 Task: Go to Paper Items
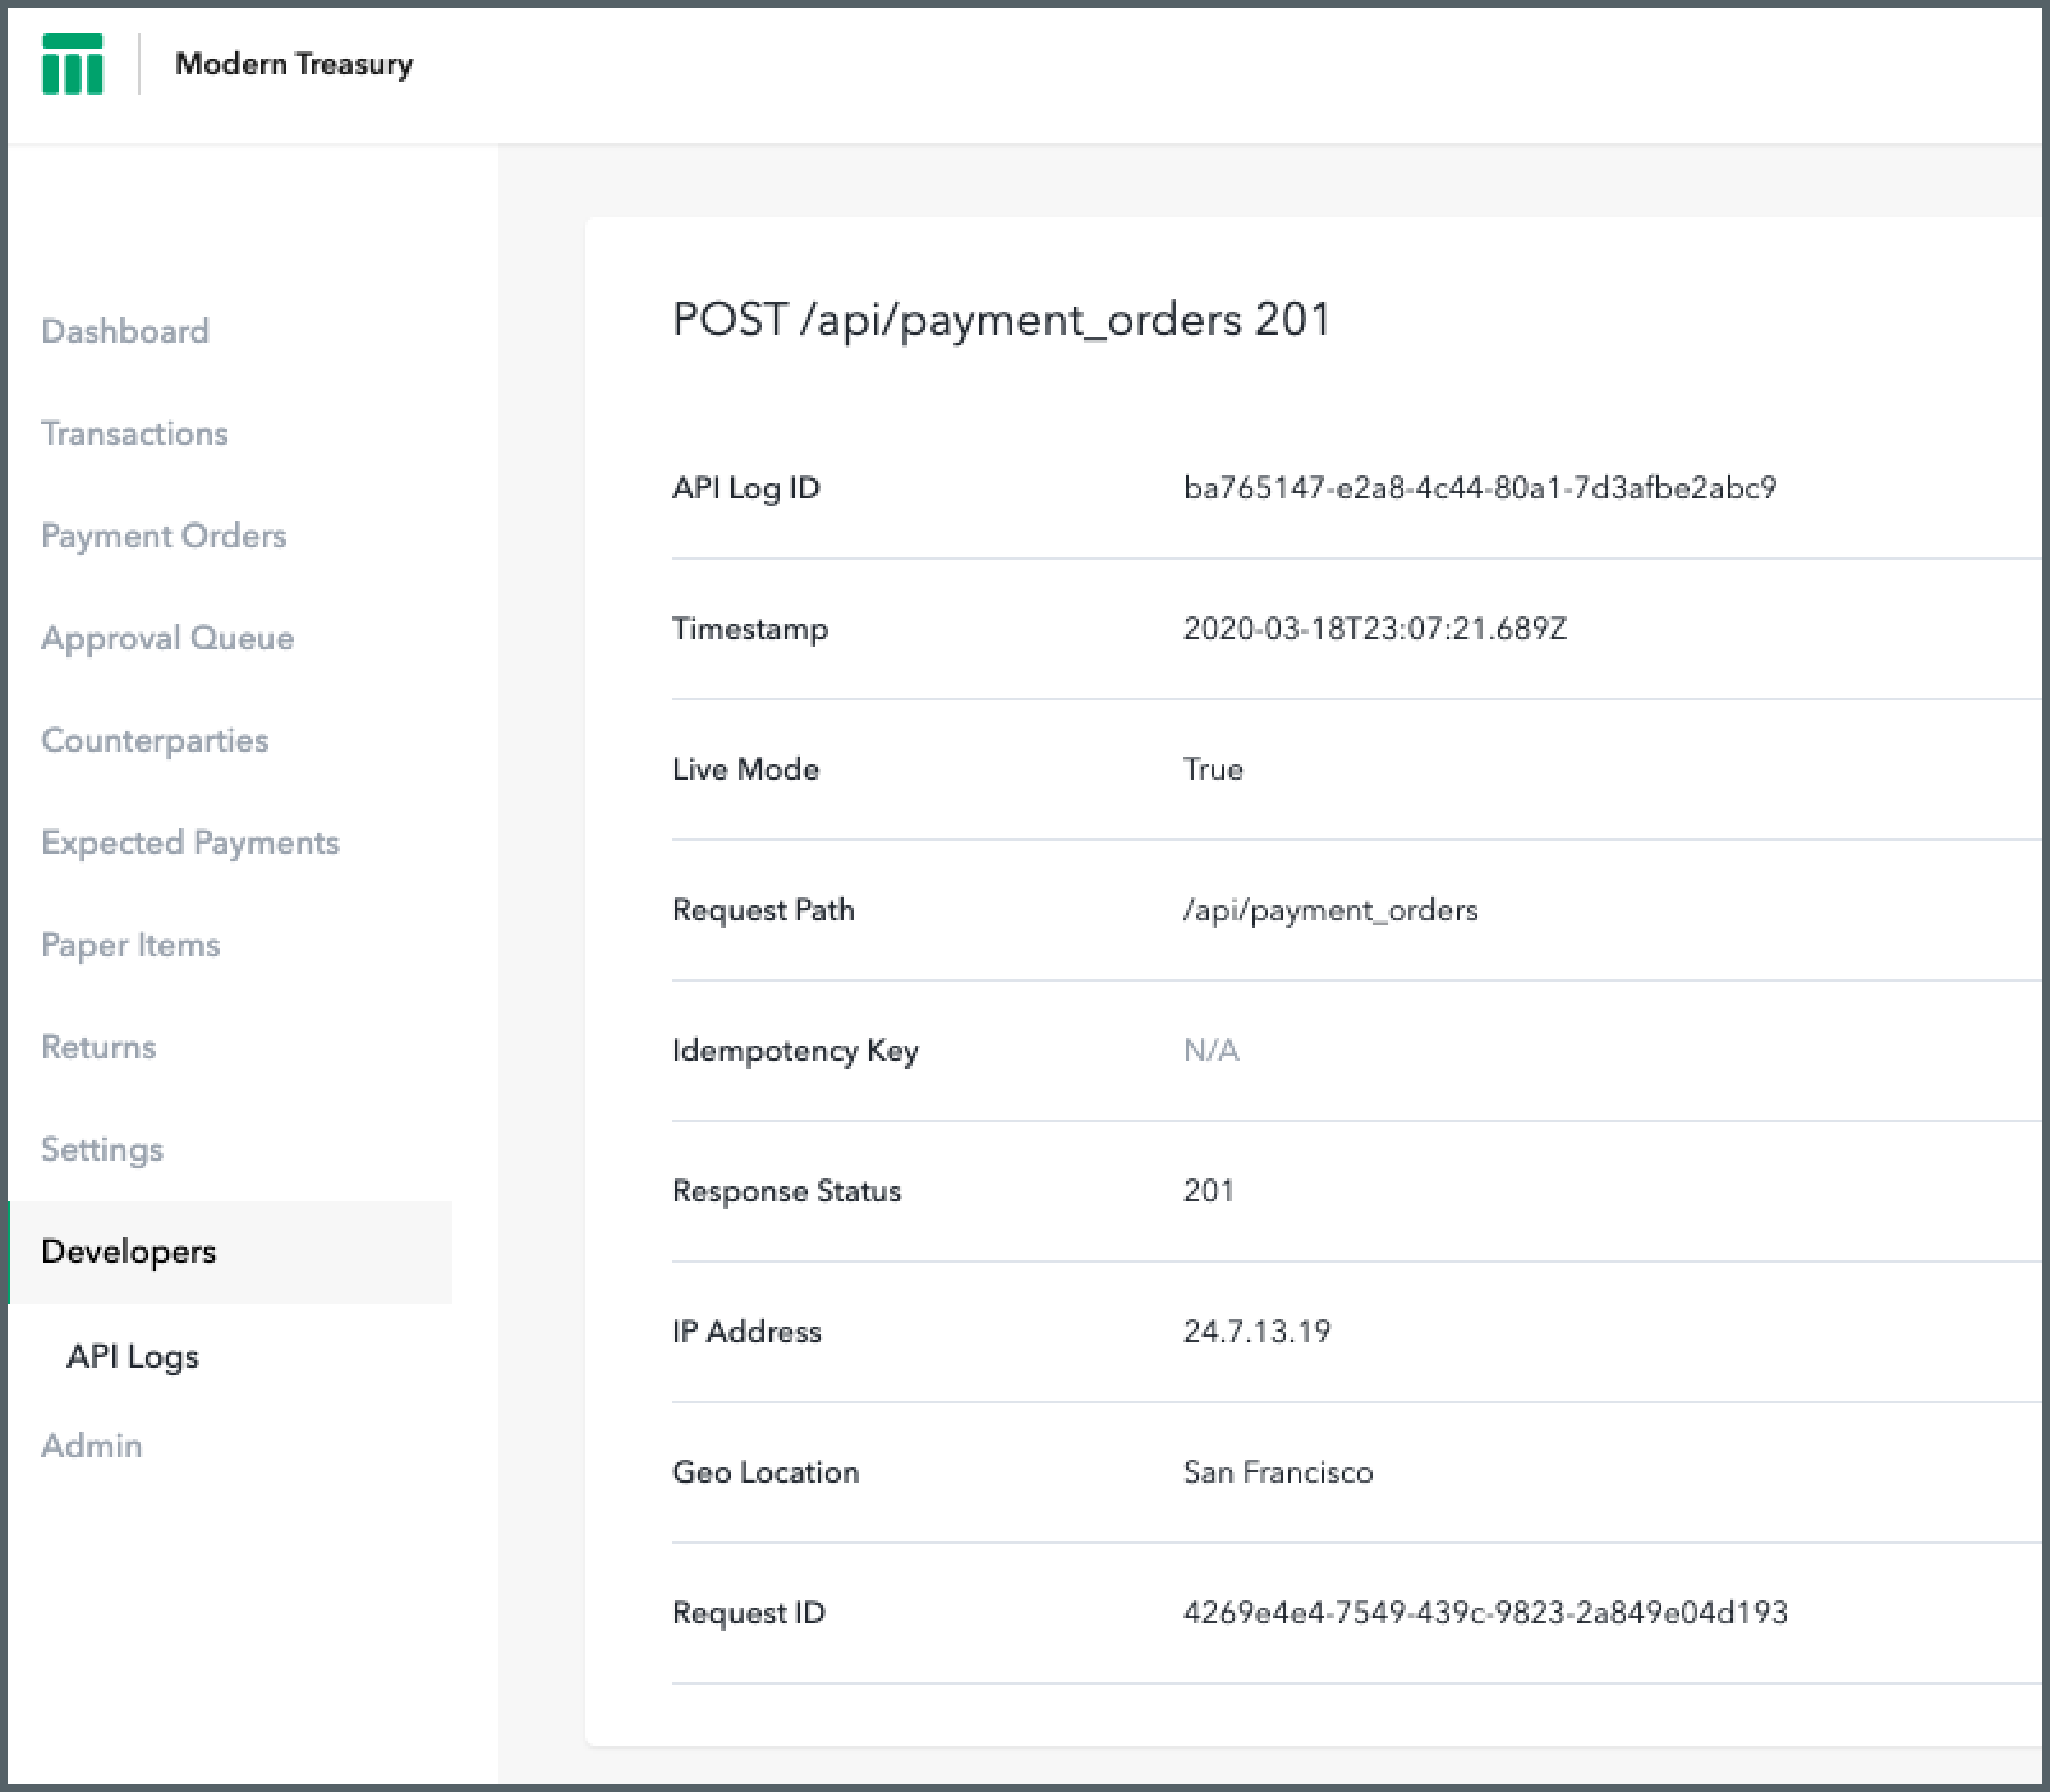pyautogui.click(x=130, y=945)
